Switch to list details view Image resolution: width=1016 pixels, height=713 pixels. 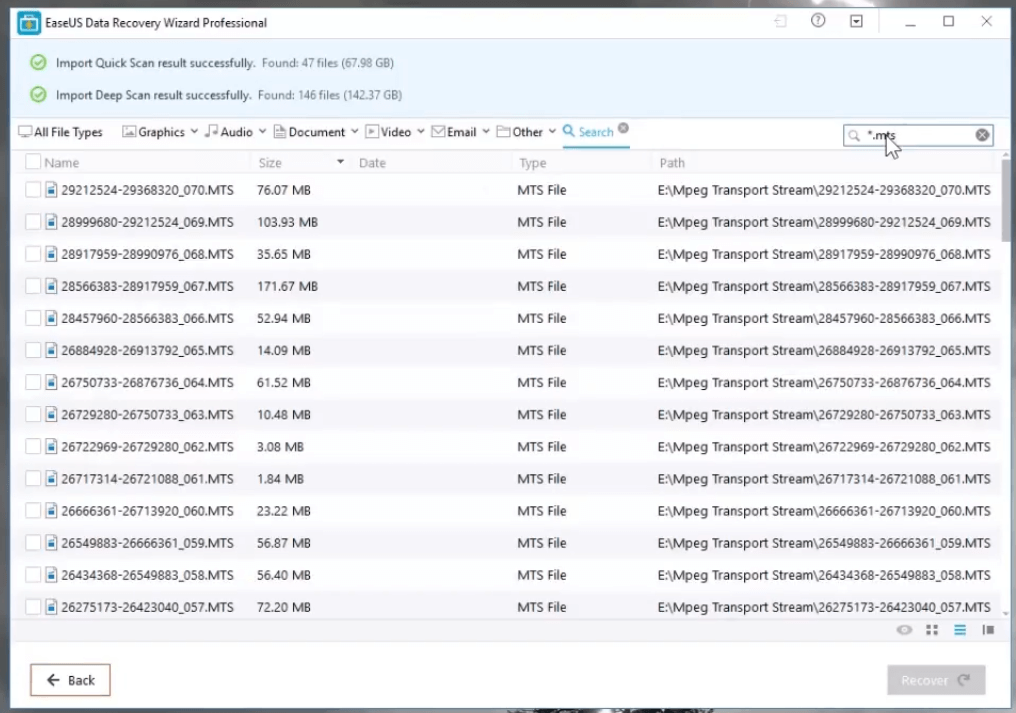[960, 630]
